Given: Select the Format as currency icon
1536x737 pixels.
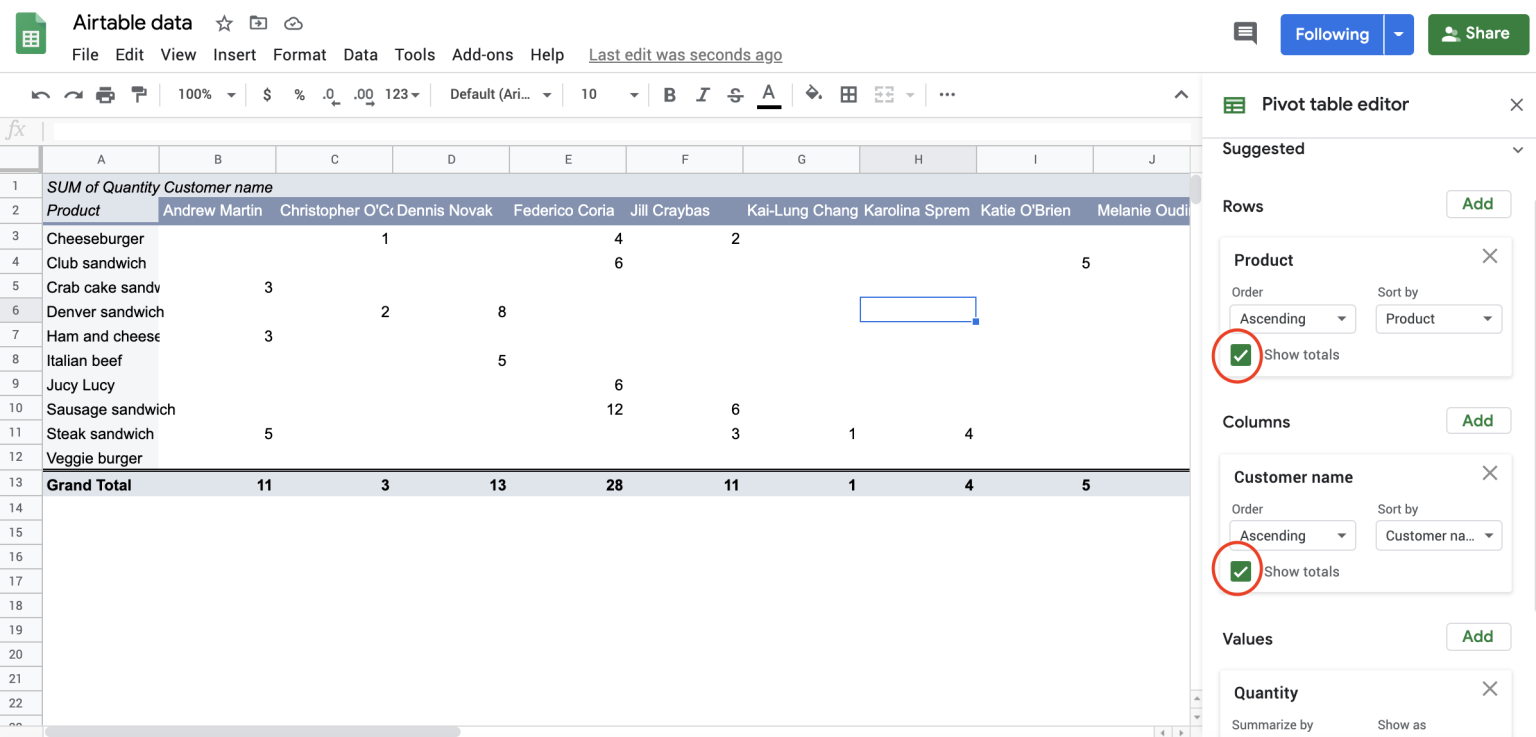Looking at the screenshot, I should tap(266, 94).
